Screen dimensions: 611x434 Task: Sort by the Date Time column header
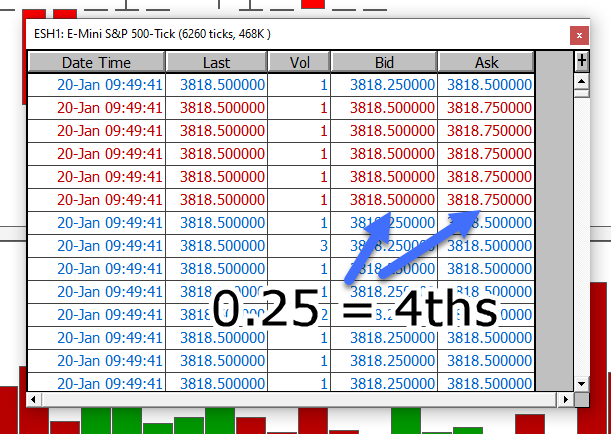97,62
